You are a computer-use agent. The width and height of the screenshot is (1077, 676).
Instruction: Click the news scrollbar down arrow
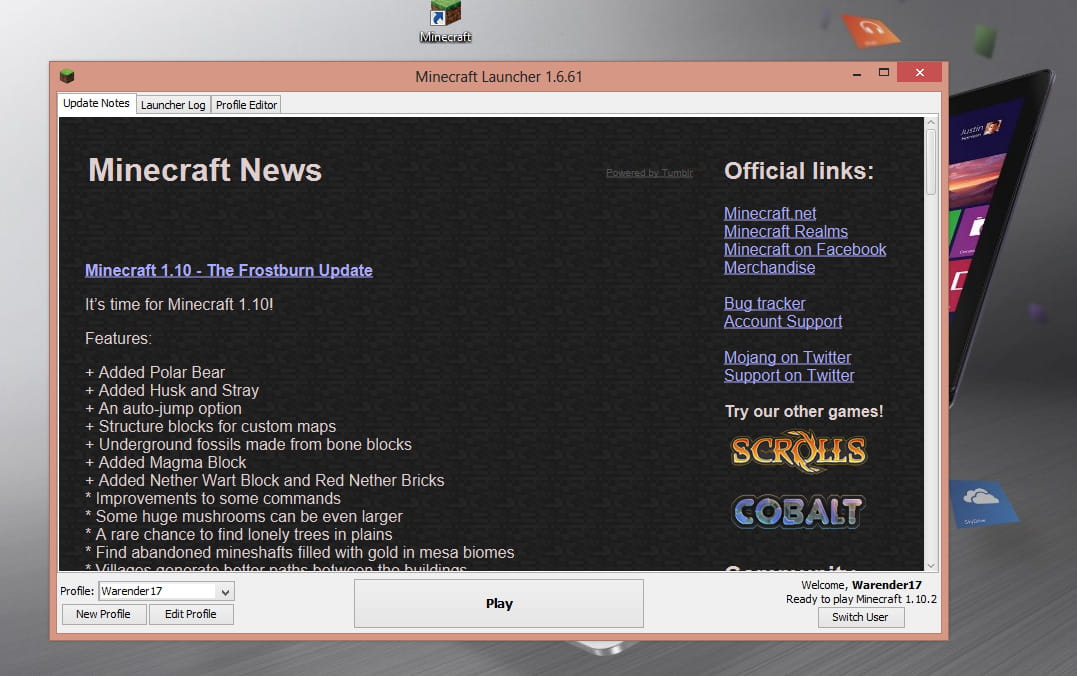[x=931, y=566]
